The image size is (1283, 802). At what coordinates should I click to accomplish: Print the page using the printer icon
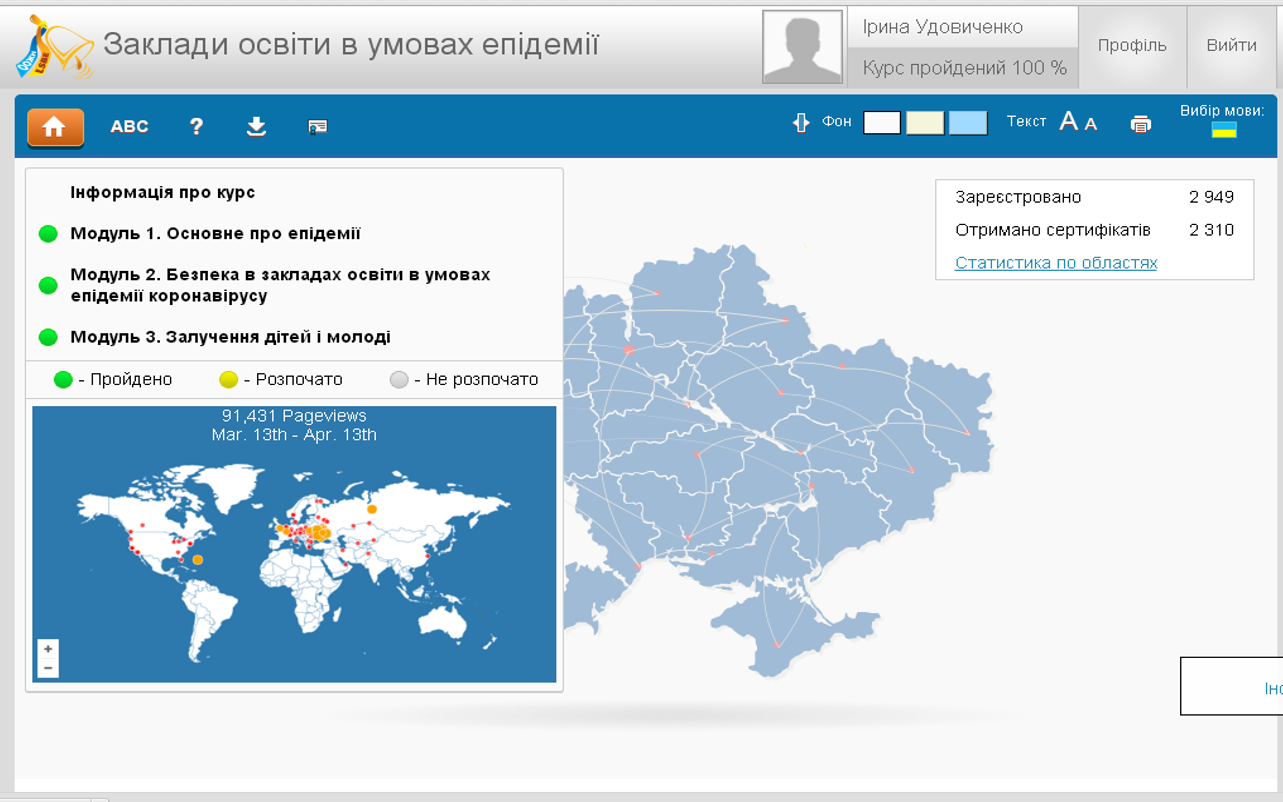coord(1140,124)
